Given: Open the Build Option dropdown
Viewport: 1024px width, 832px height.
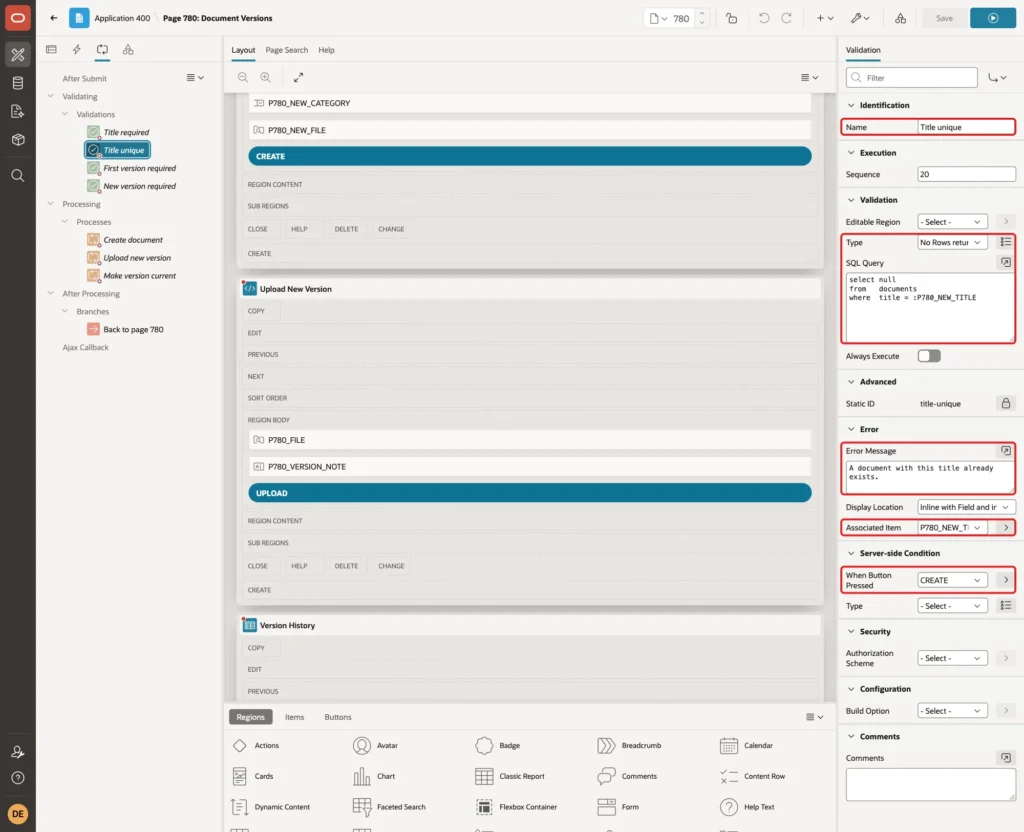Looking at the screenshot, I should pyautogui.click(x=951, y=711).
